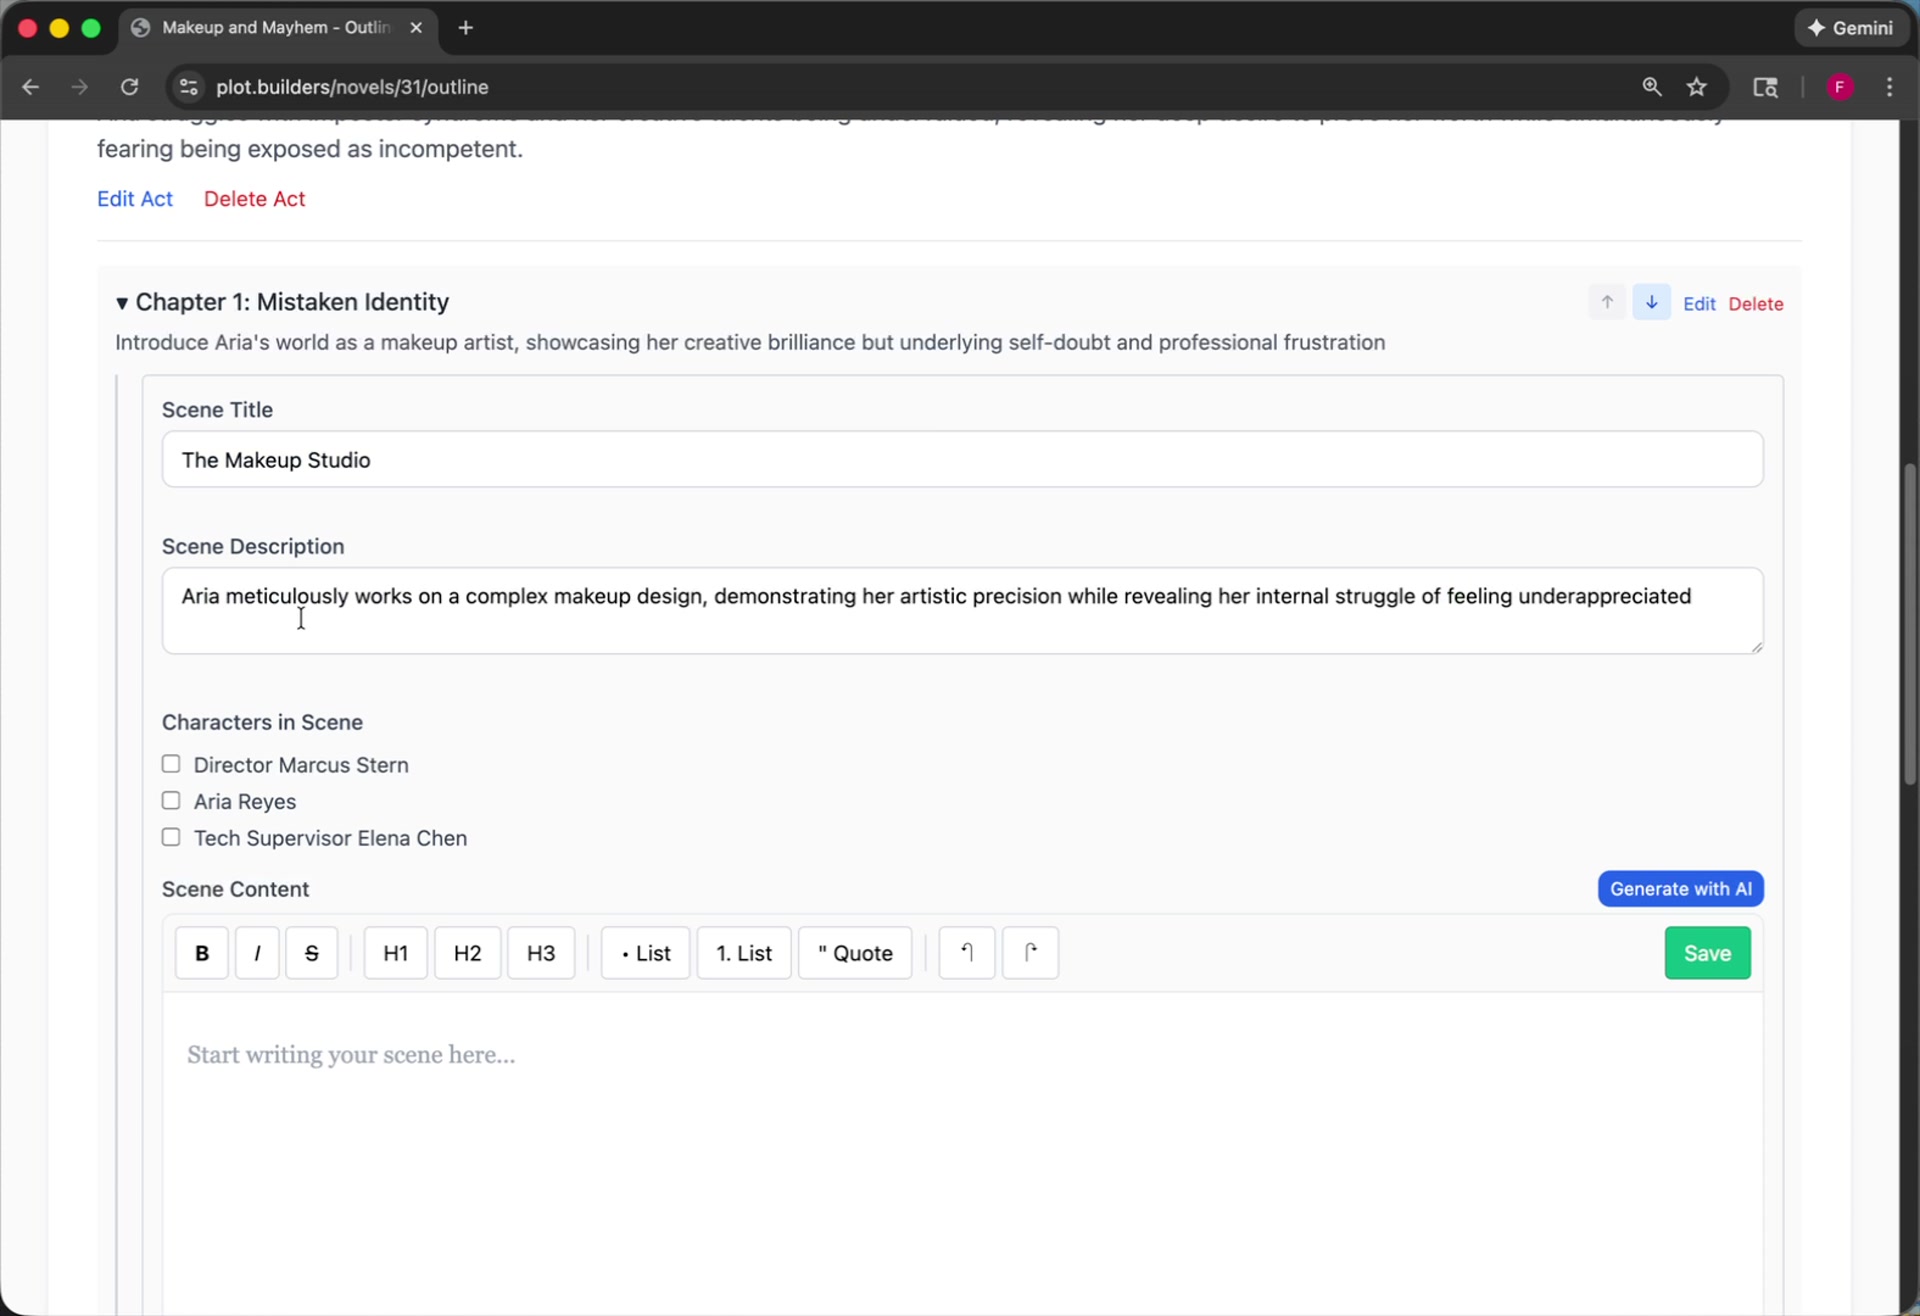Viewport: 1920px width, 1316px height.
Task: Open a new browser tab
Action: [466, 28]
